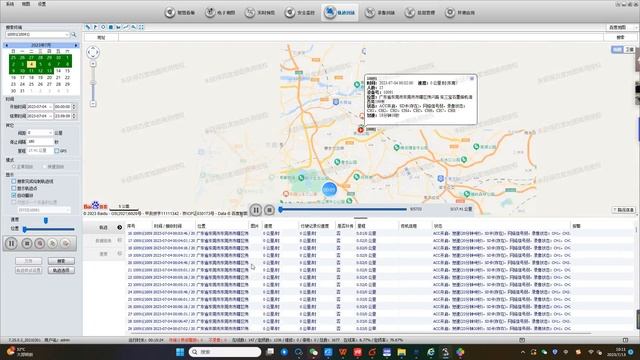Click the 位置 position slider track
This screenshot has height=360, width=640.
tap(49, 229)
